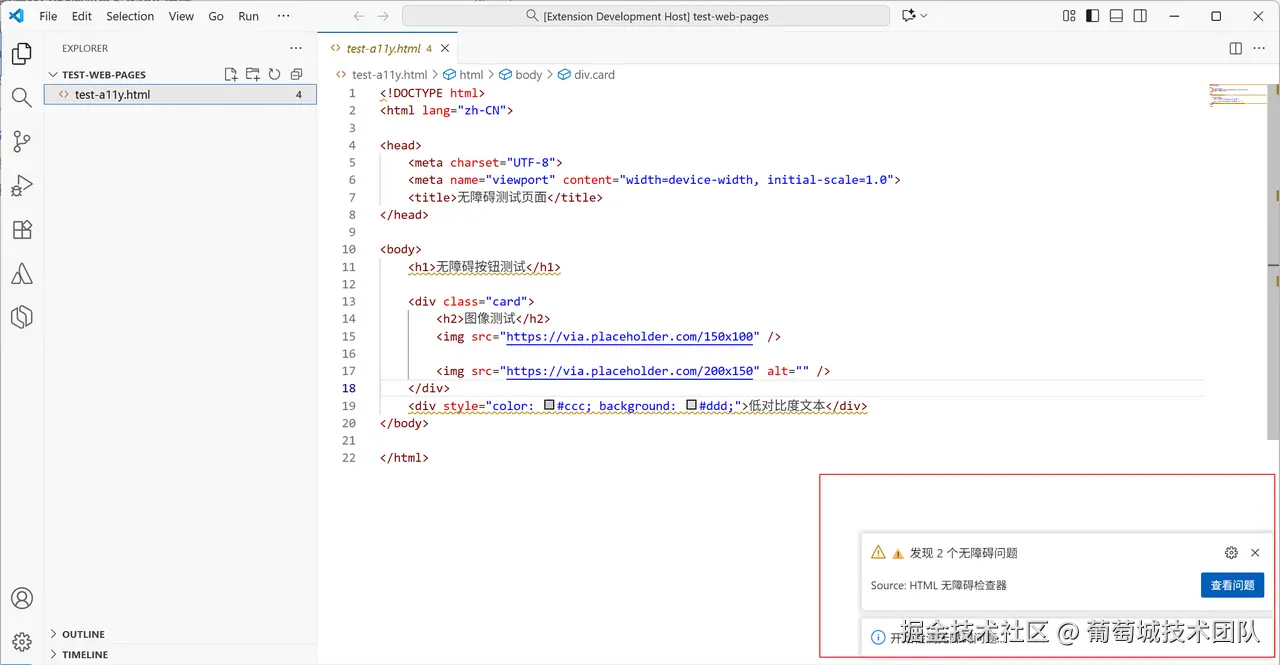Open the test-a11y.html breadcrumb
Screen dimensions: 1280x665
click(x=382, y=74)
